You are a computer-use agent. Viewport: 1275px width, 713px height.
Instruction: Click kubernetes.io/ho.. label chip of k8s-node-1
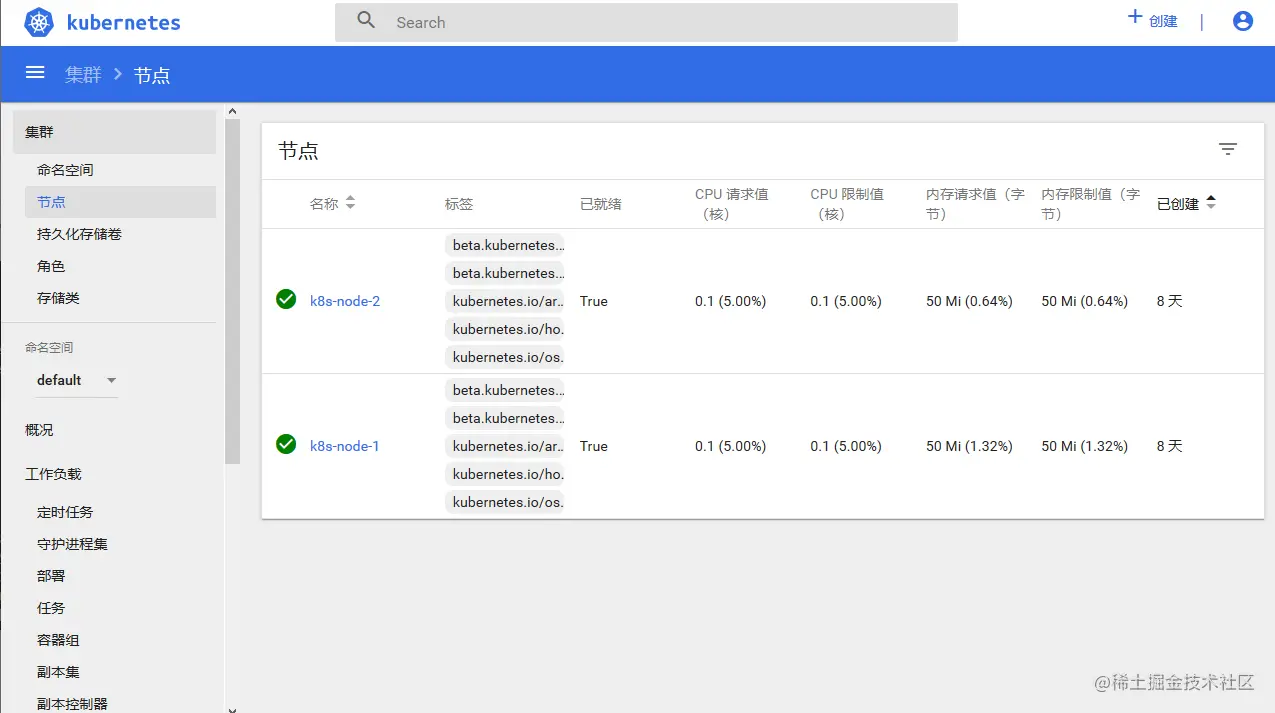506,474
